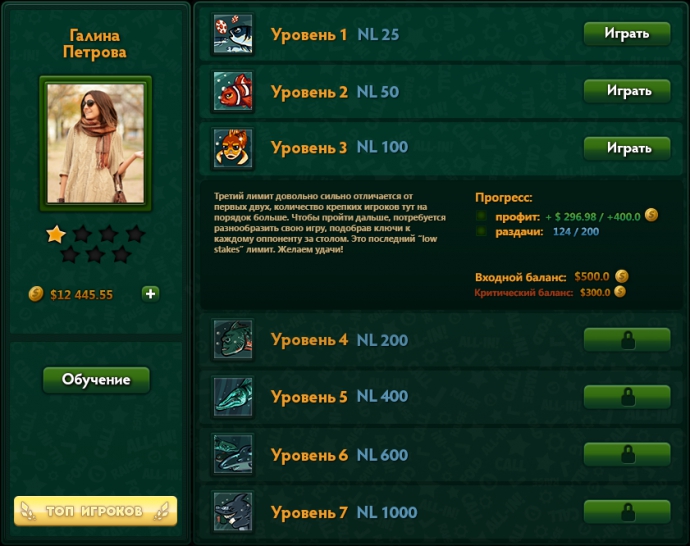
Task: Click the first gold rating star
Action: coord(56,234)
